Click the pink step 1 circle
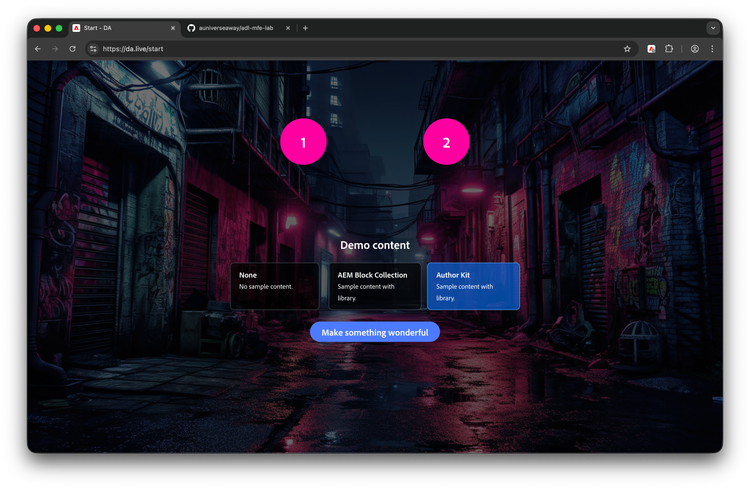The width and height of the screenshot is (750, 489). pos(303,142)
